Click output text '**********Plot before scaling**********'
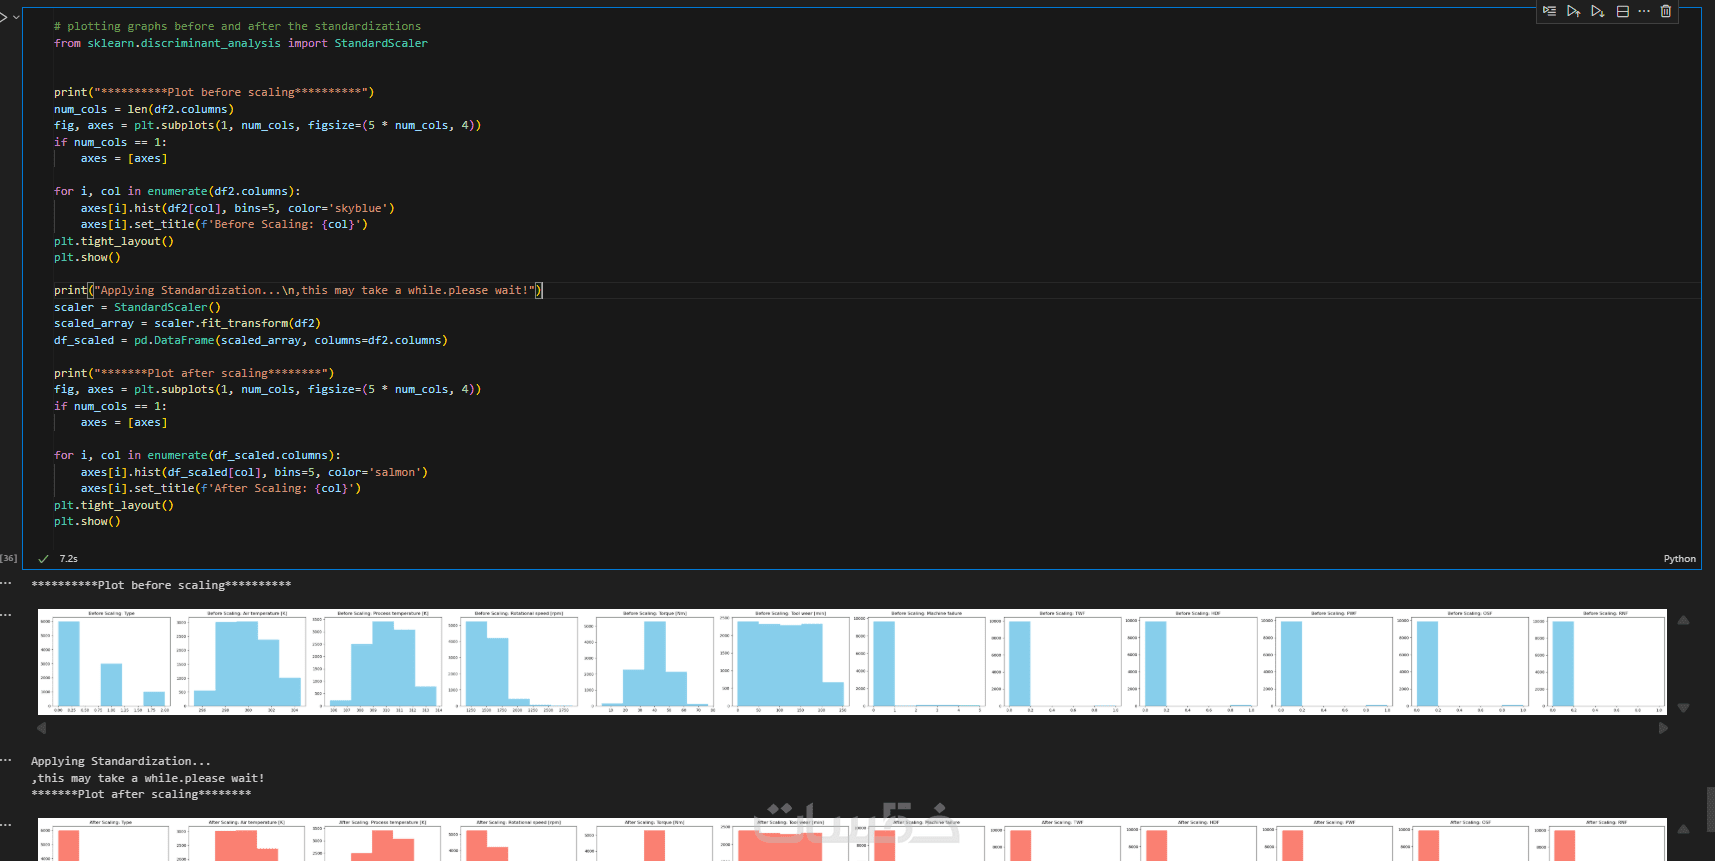Viewport: 1715px width, 861px height. [161, 585]
